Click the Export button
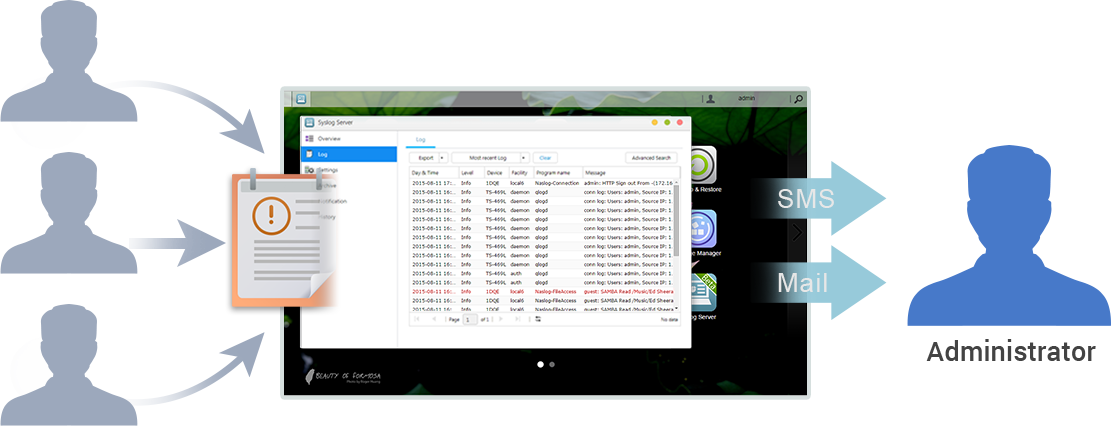 tap(426, 158)
